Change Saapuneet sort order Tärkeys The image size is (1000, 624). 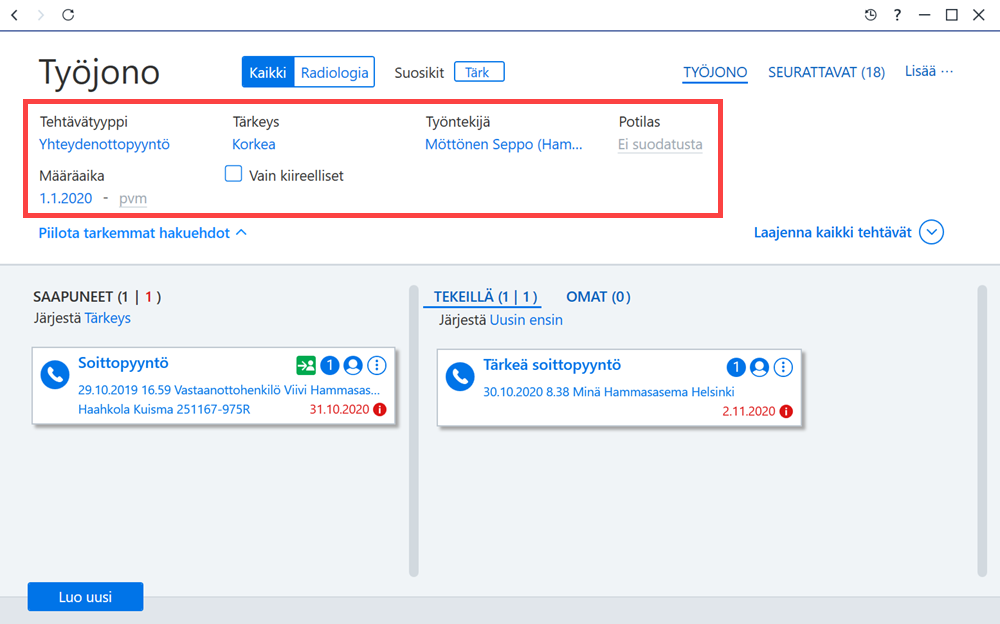point(107,318)
